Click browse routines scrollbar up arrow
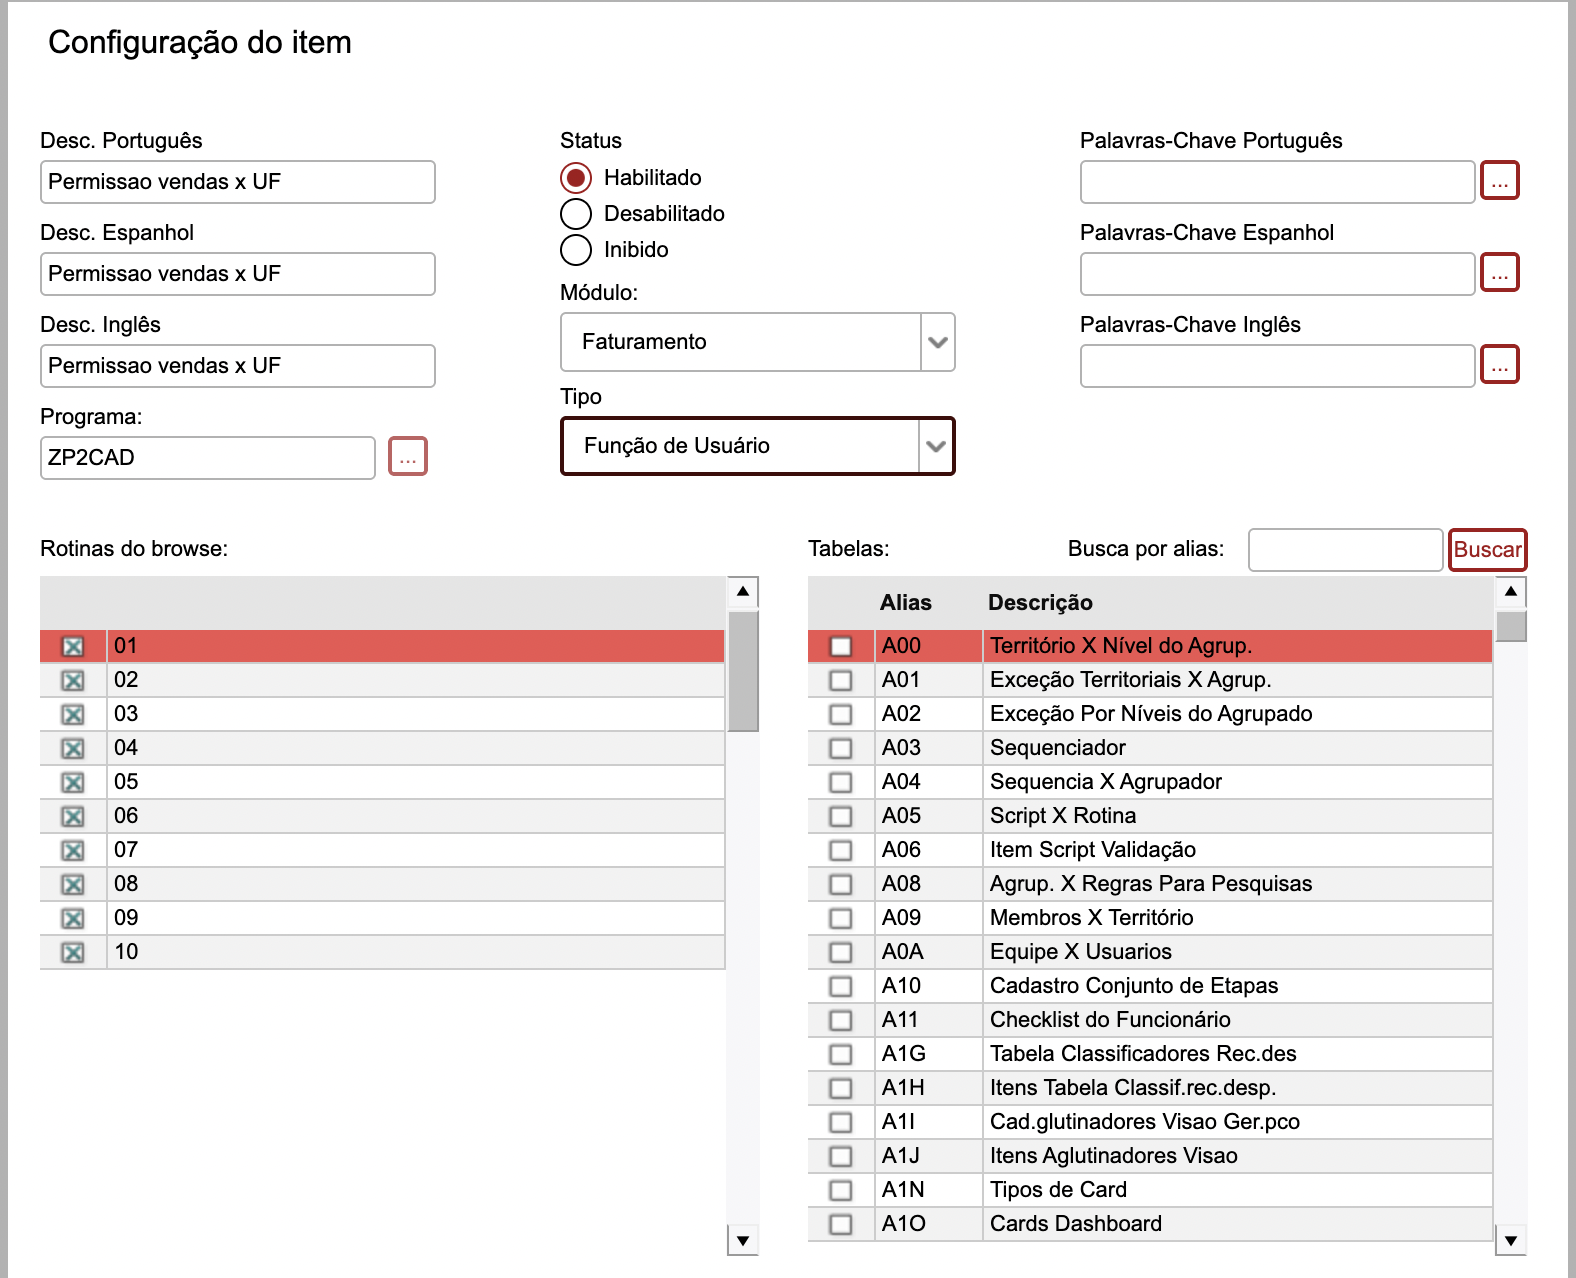The image size is (1576, 1278). pyautogui.click(x=743, y=592)
